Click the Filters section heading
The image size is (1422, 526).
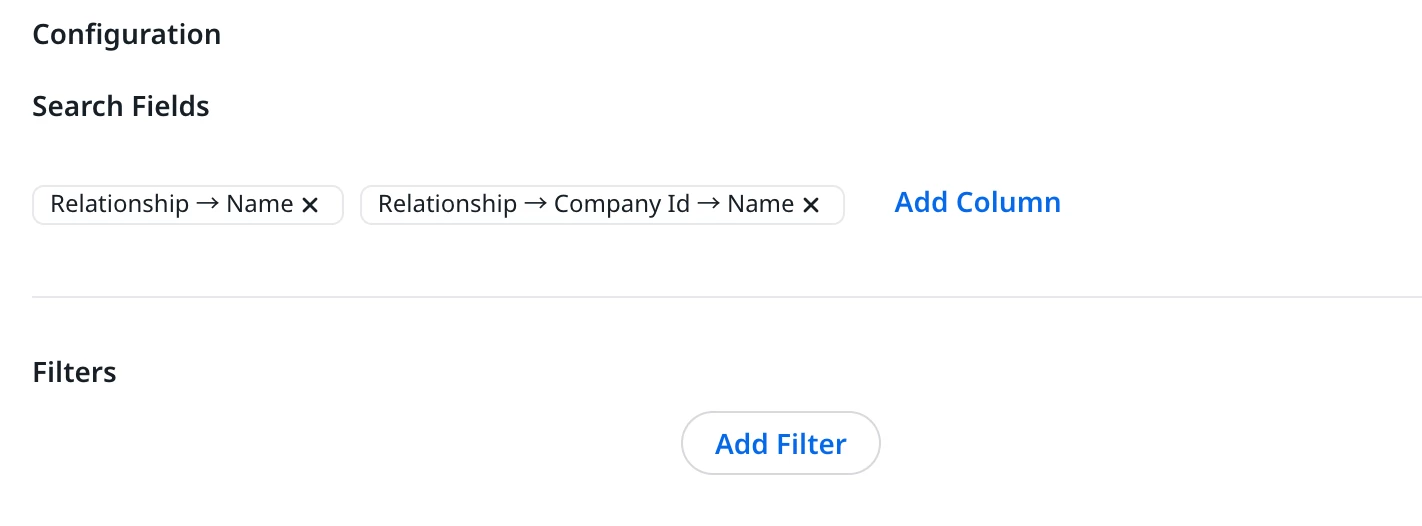[75, 373]
